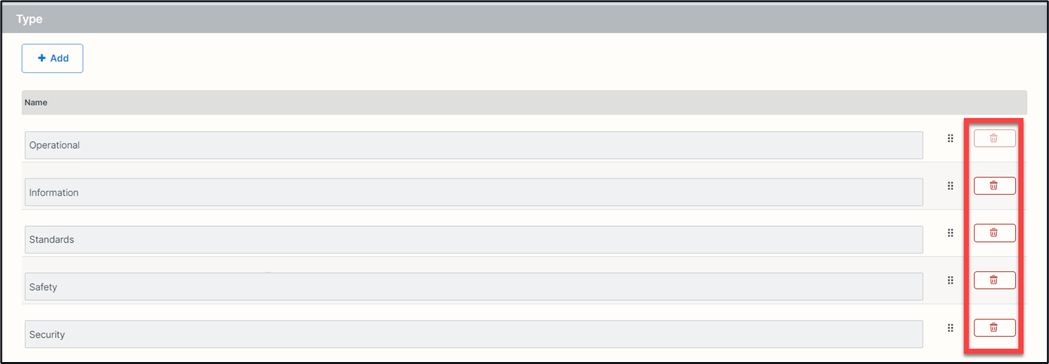Edit the Information name field
1049x364 pixels.
(474, 192)
